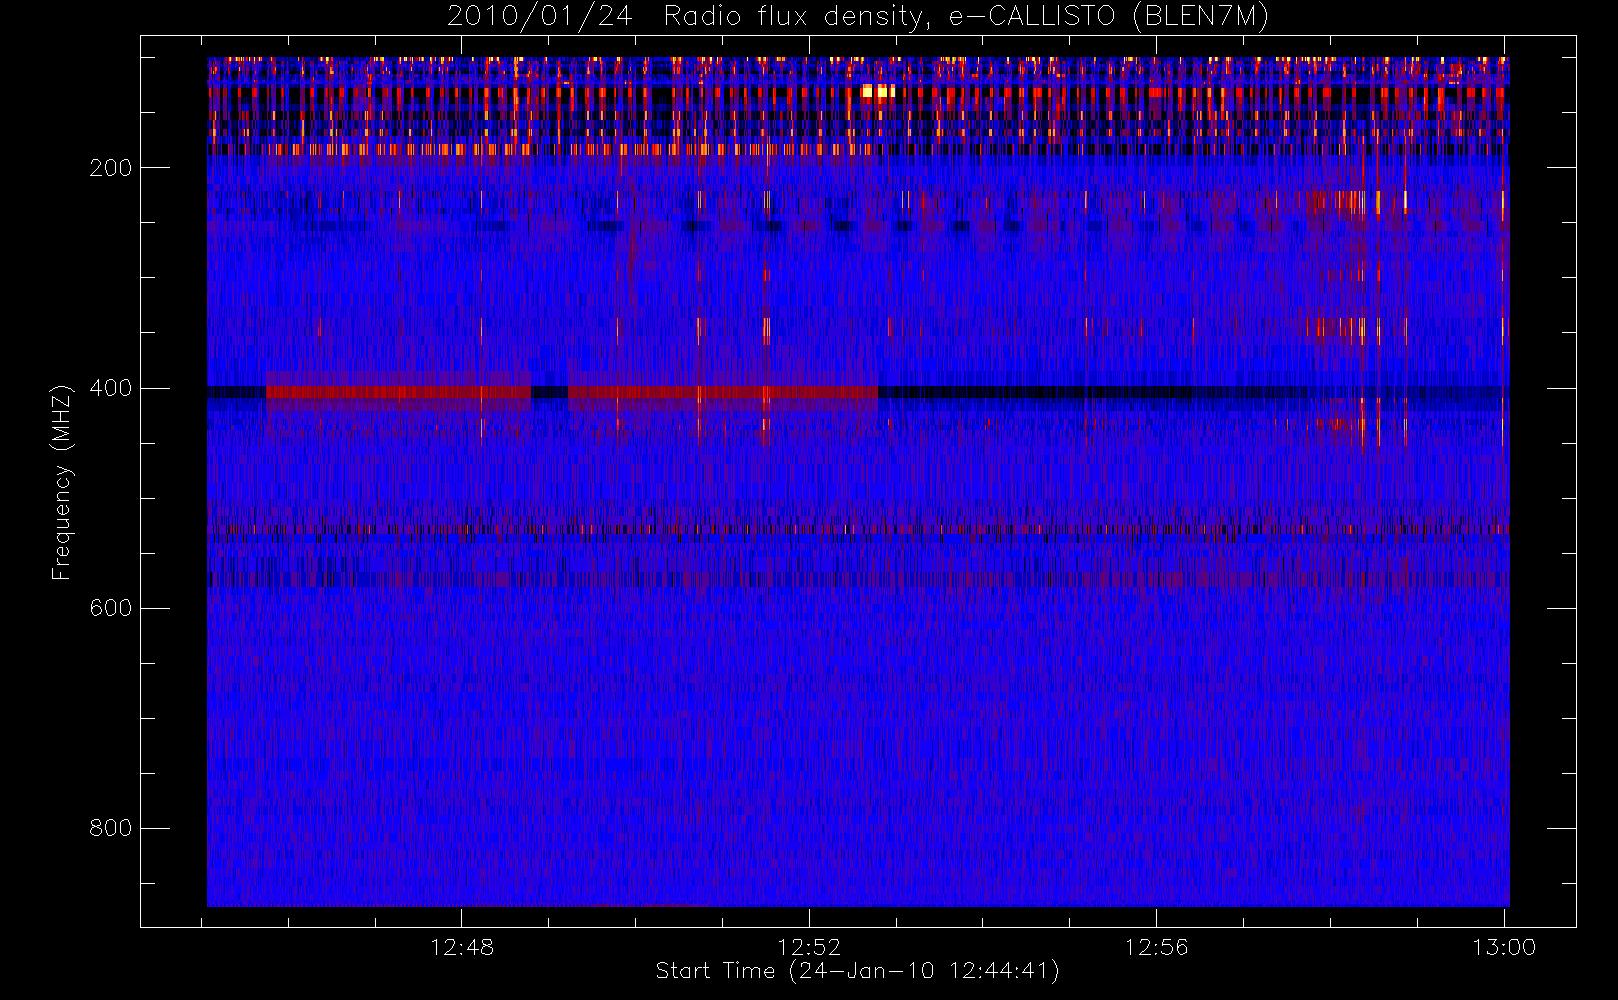Click the 400 frequency tick label
The image size is (1618, 1000).
coord(111,388)
